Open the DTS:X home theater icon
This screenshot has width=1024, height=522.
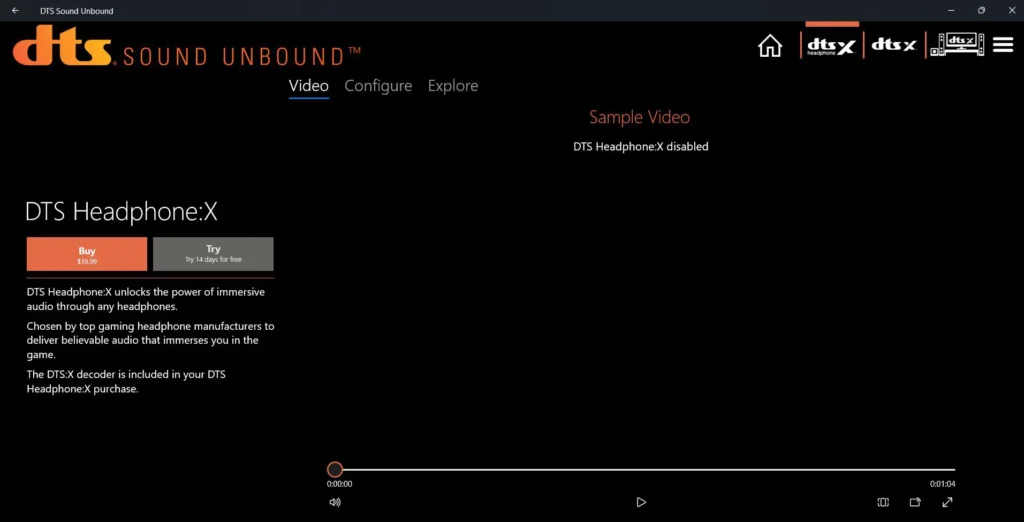[x=957, y=44]
